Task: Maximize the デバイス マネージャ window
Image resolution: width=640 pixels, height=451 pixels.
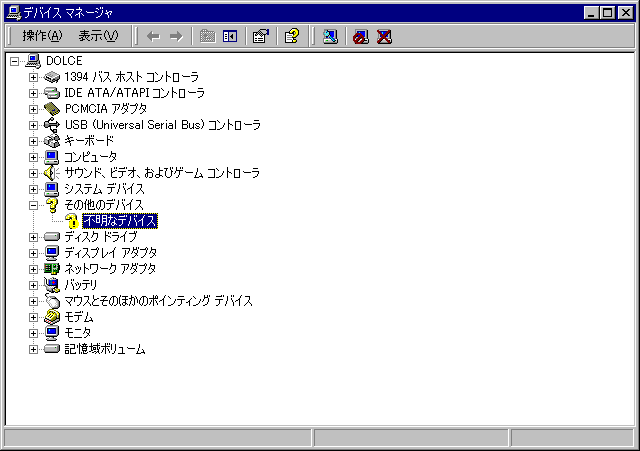Action: point(607,13)
